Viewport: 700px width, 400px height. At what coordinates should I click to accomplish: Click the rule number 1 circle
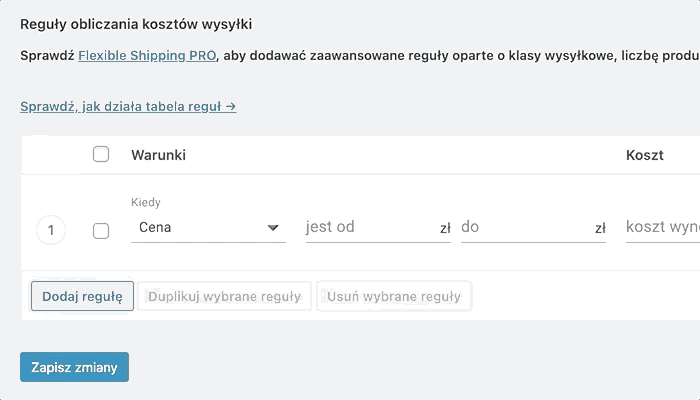click(x=51, y=231)
